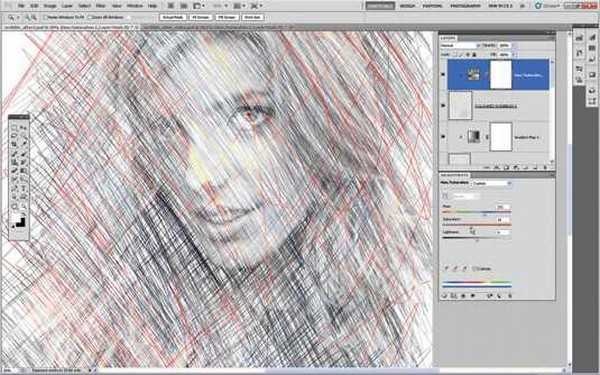This screenshot has height=375, width=600.
Task: Toggle adjustment layer visibility in Adjustments panel
Action: (473, 296)
